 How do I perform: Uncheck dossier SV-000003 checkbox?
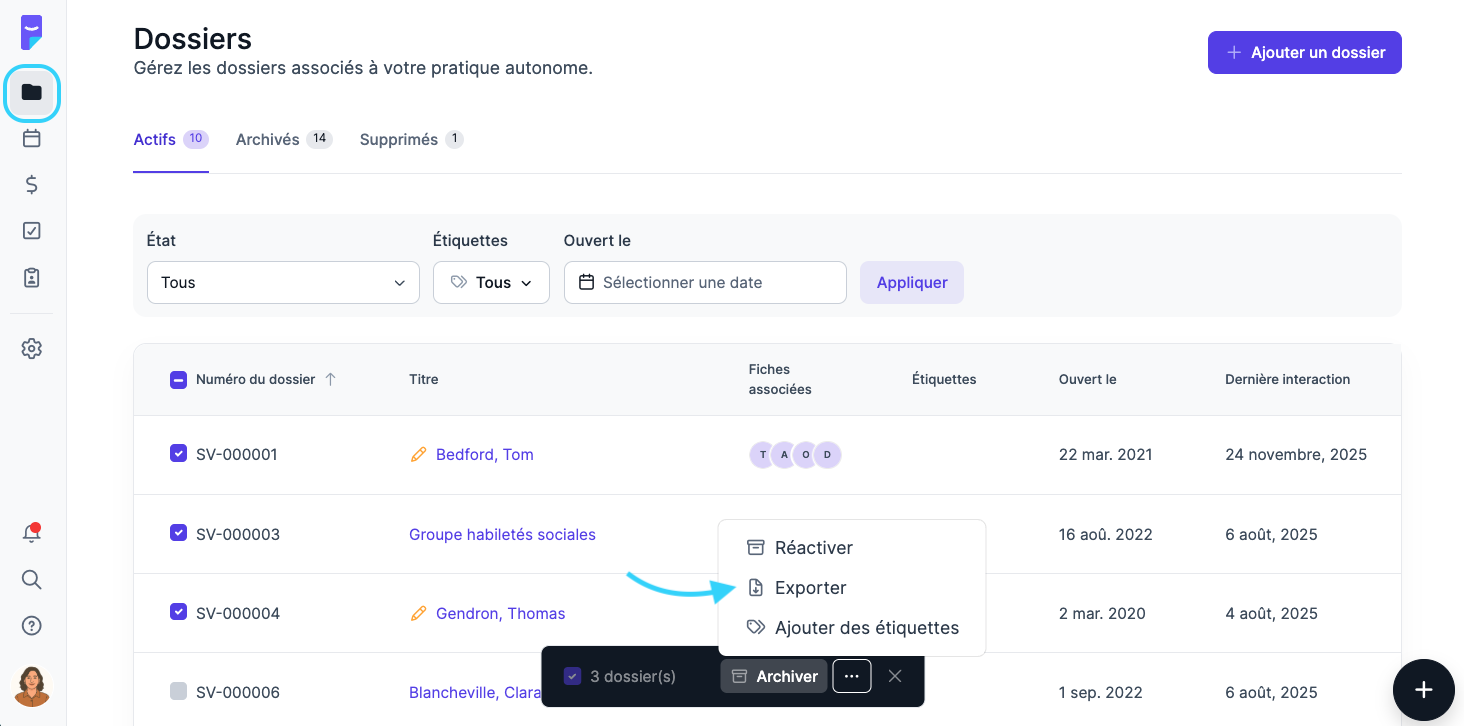point(178,533)
